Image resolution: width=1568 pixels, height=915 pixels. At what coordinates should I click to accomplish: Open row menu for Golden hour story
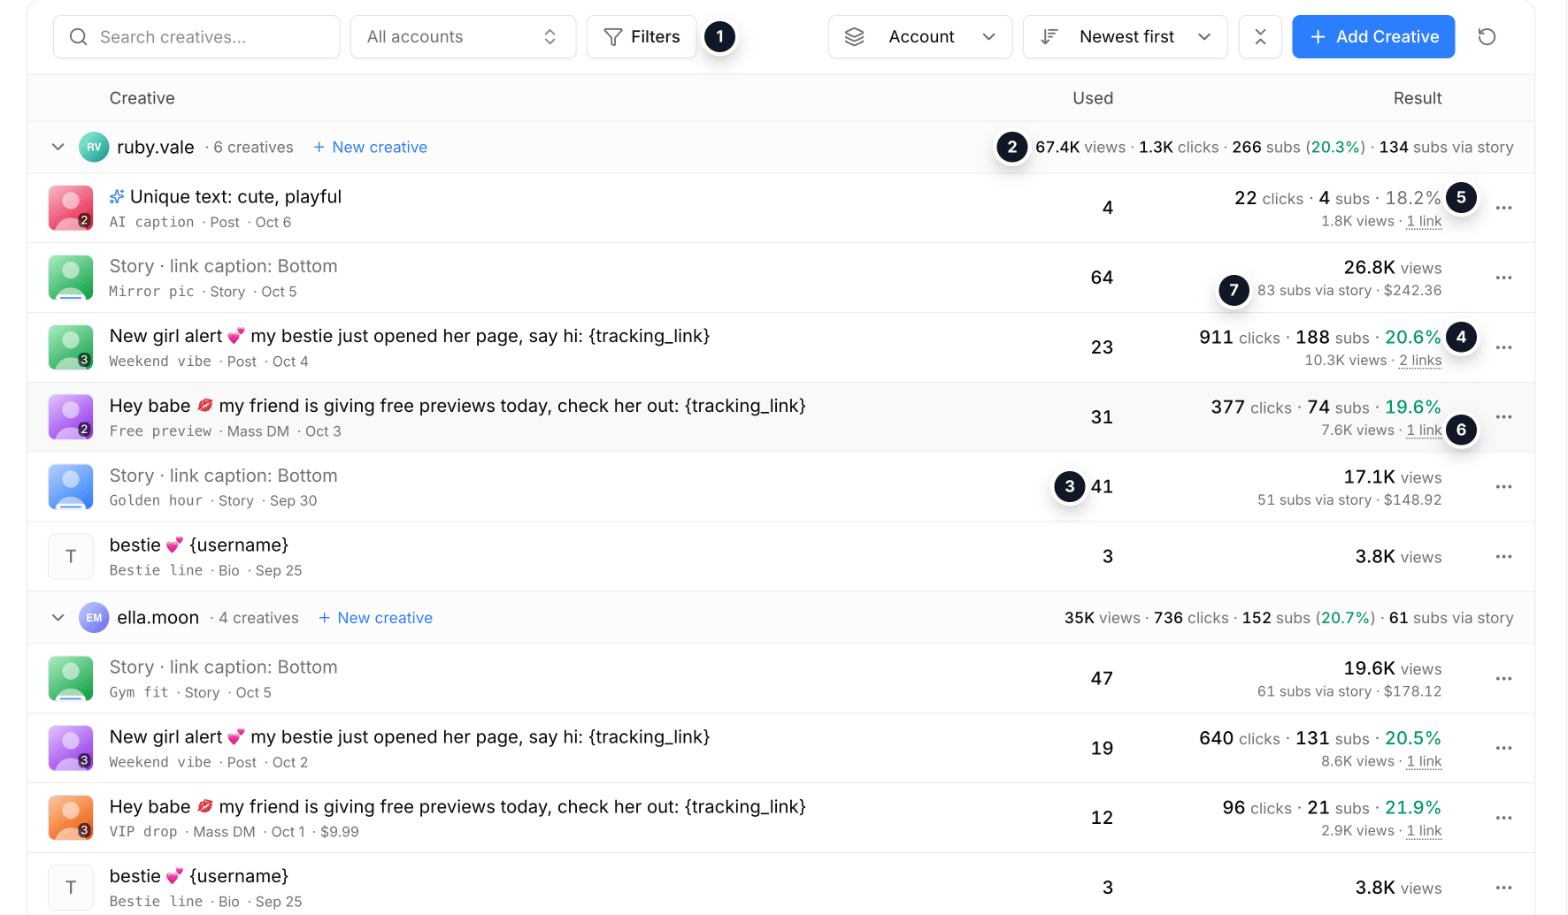coord(1504,487)
